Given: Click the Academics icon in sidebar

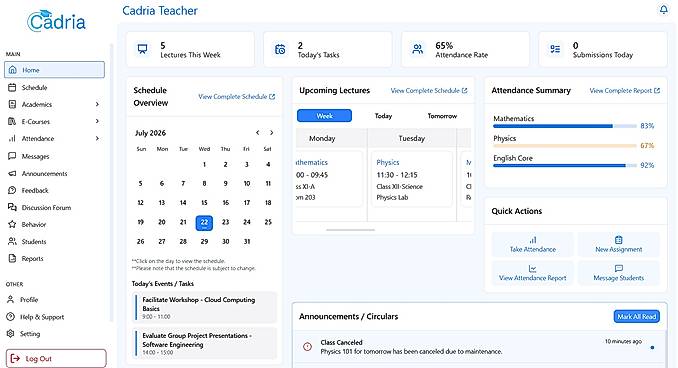Looking at the screenshot, I should [12, 104].
